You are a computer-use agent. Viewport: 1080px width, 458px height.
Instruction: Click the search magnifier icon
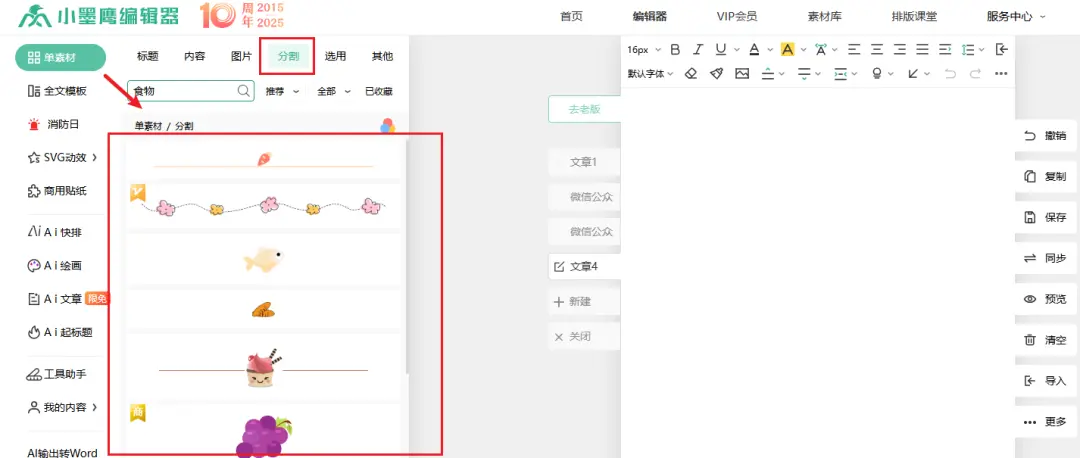(x=244, y=90)
